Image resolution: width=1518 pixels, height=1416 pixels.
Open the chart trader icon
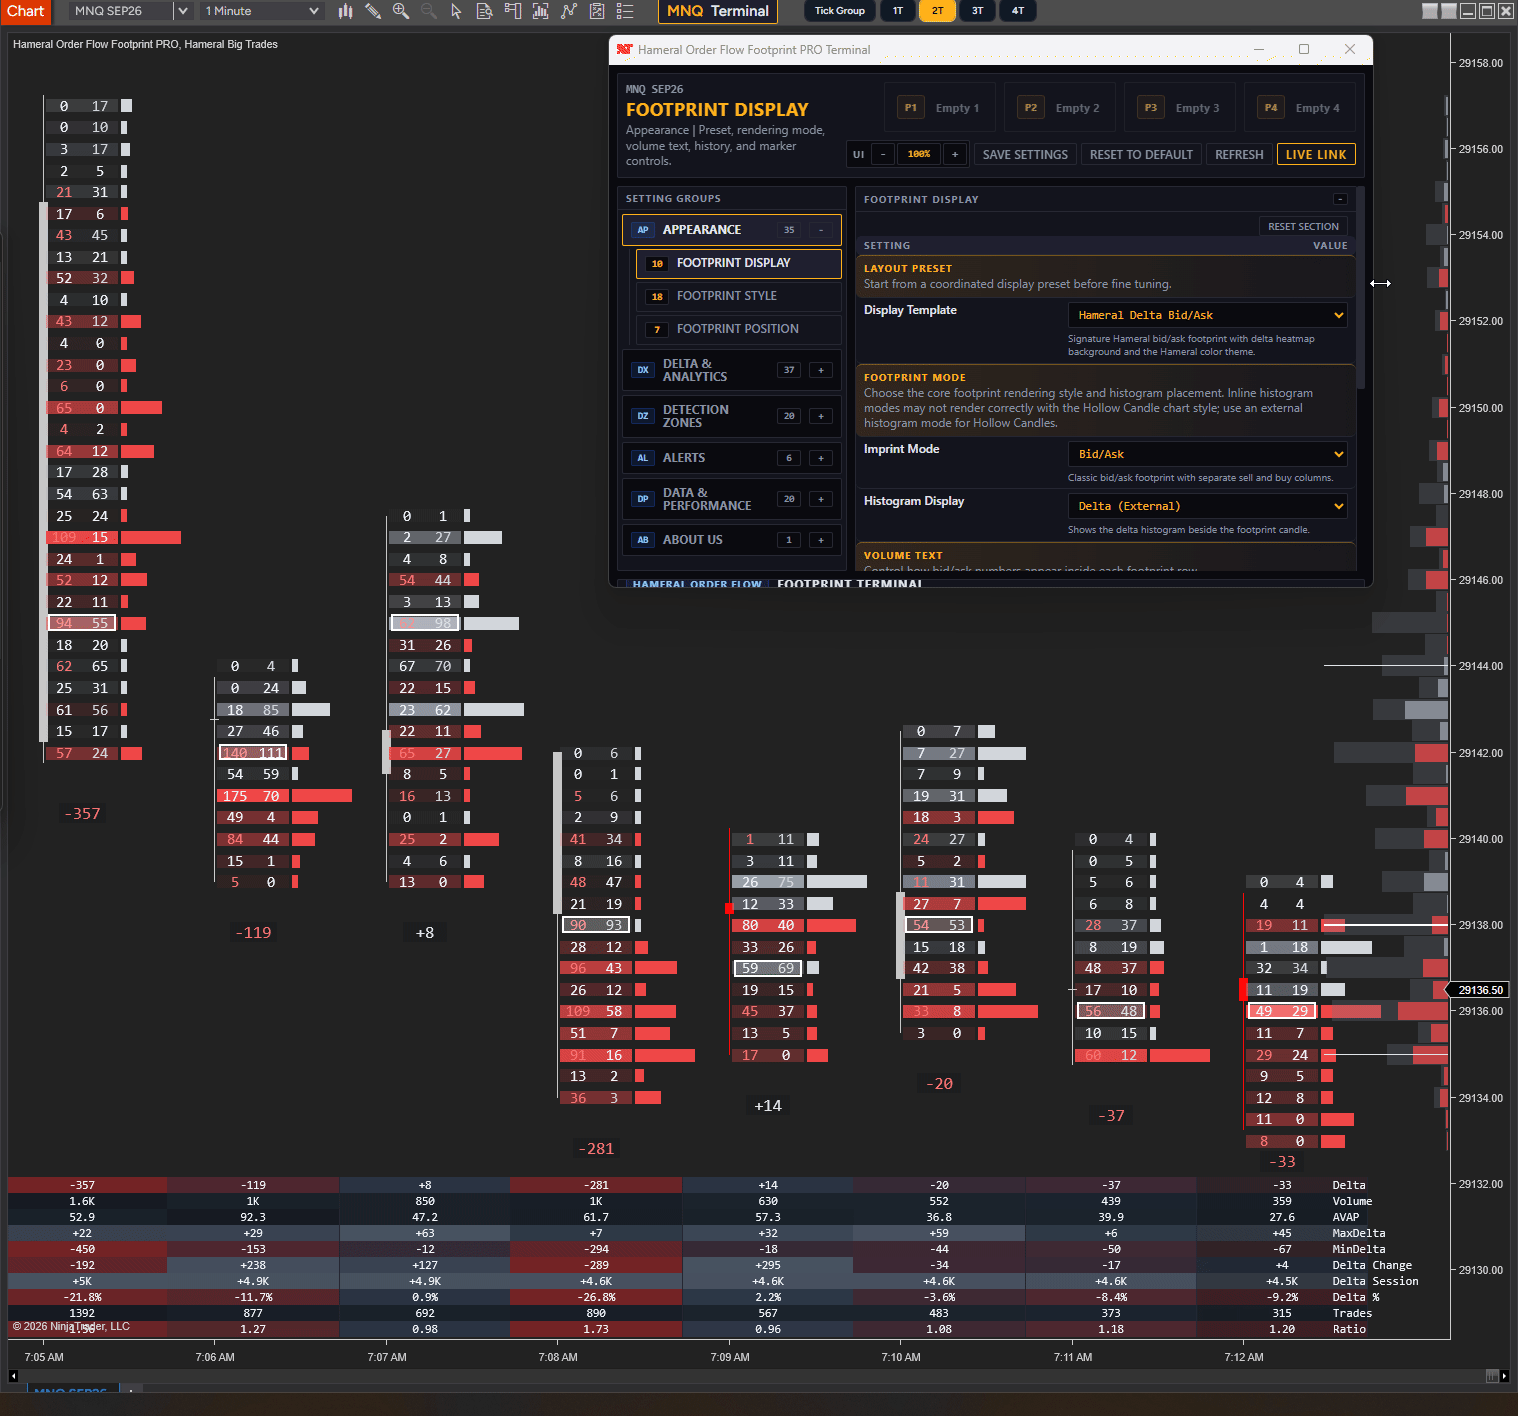click(513, 11)
